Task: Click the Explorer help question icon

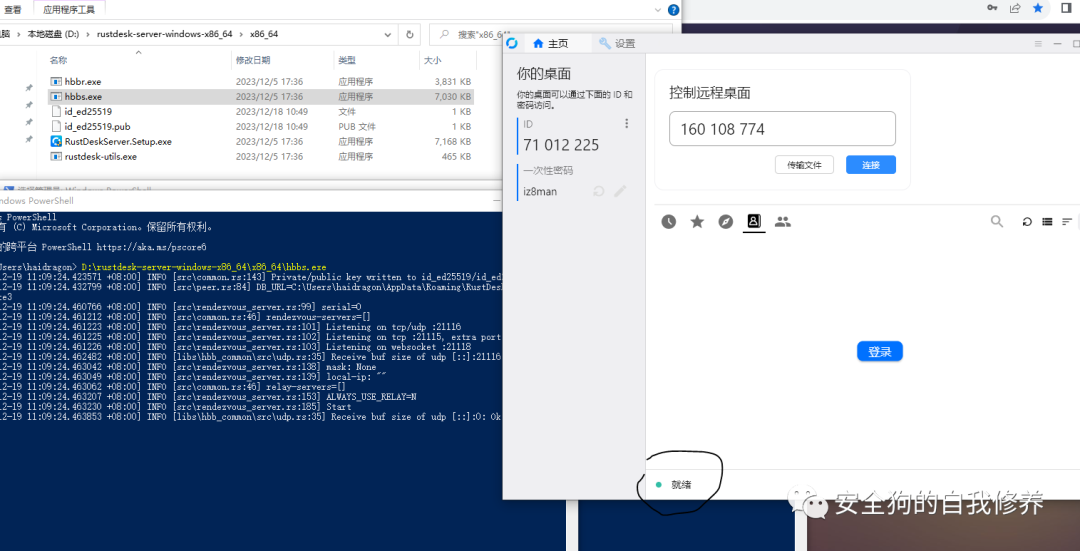Action: click(x=673, y=10)
